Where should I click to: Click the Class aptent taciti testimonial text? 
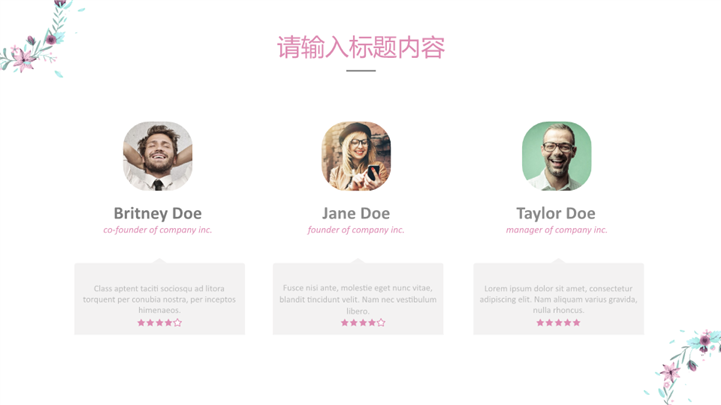(x=159, y=299)
